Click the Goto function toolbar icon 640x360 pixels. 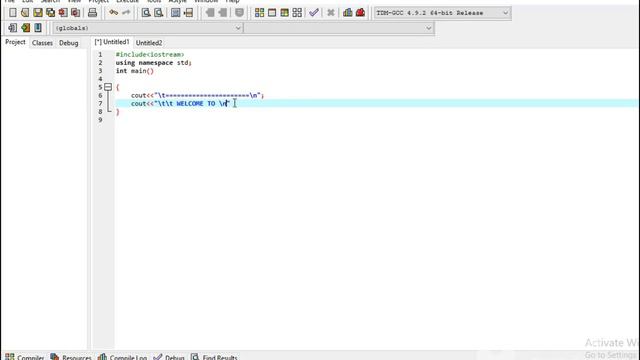point(176,13)
